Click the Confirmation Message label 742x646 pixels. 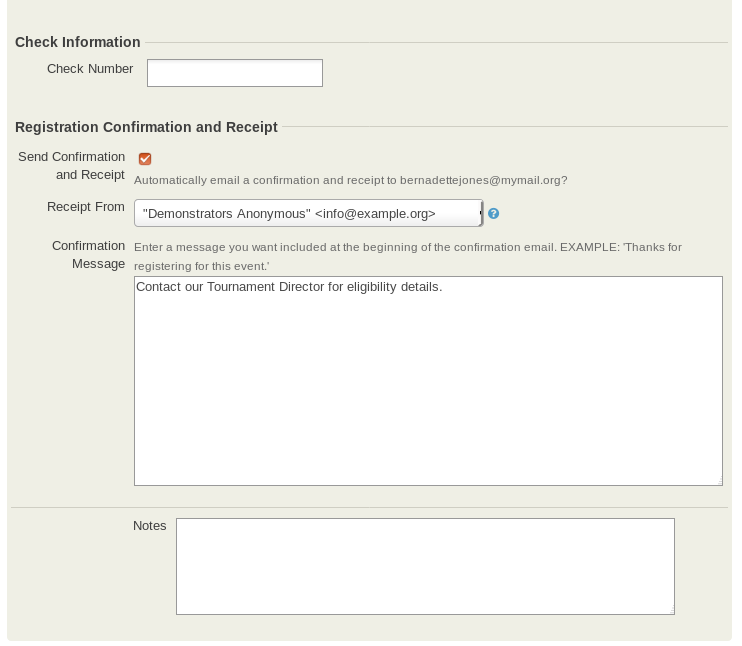point(89,255)
